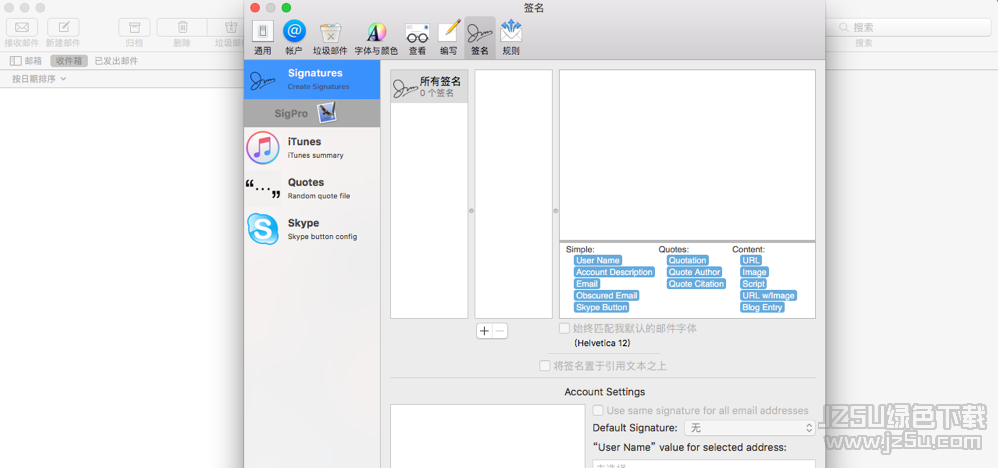Screen dimensions: 1000x468
Task: Toggle the 邮箱 mailboxes sidebar in Mail window
Action: click(26, 61)
